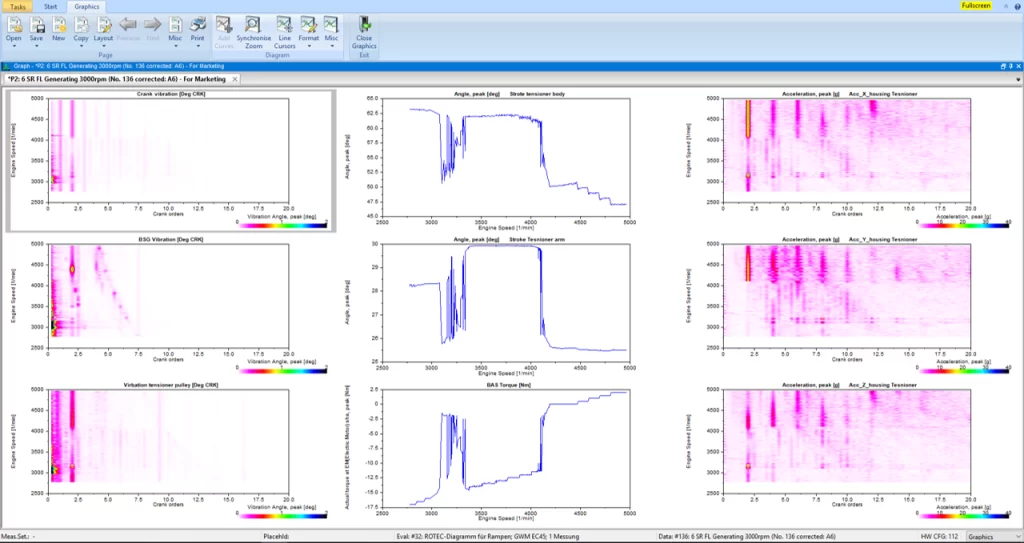Switch to the Tasks tab

point(18,6)
